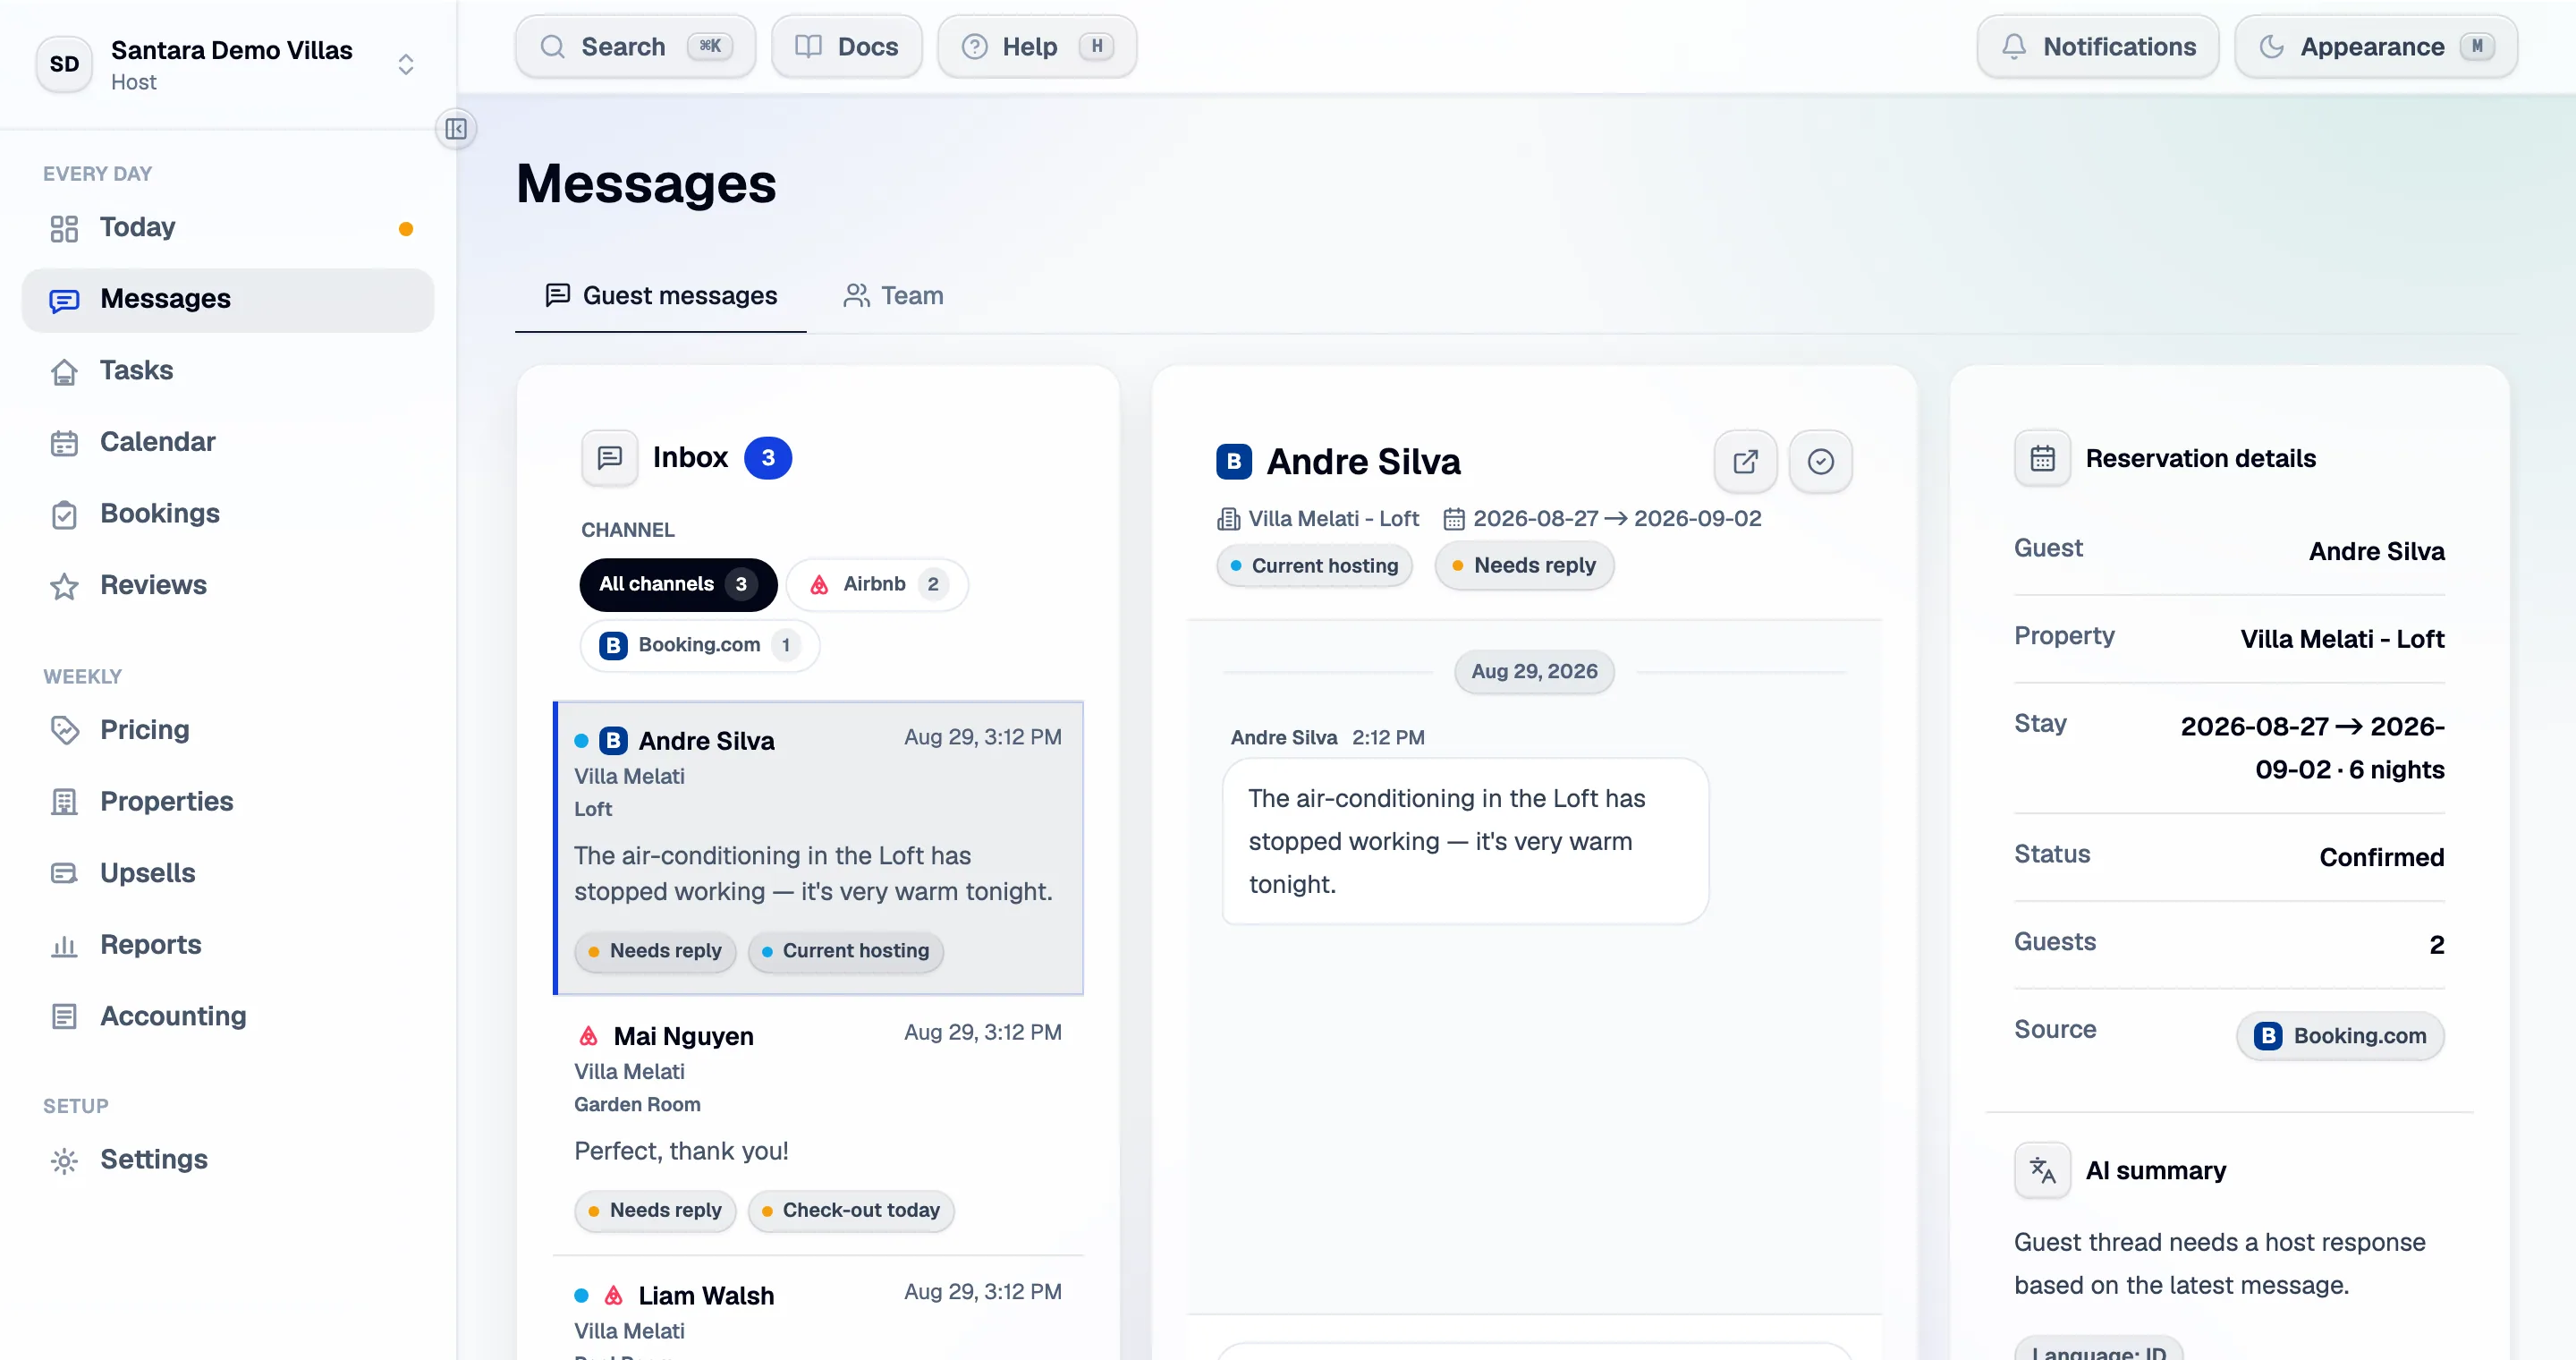2576x1360 pixels.
Task: Filter inbox by Booking.com channel
Action: [700, 645]
